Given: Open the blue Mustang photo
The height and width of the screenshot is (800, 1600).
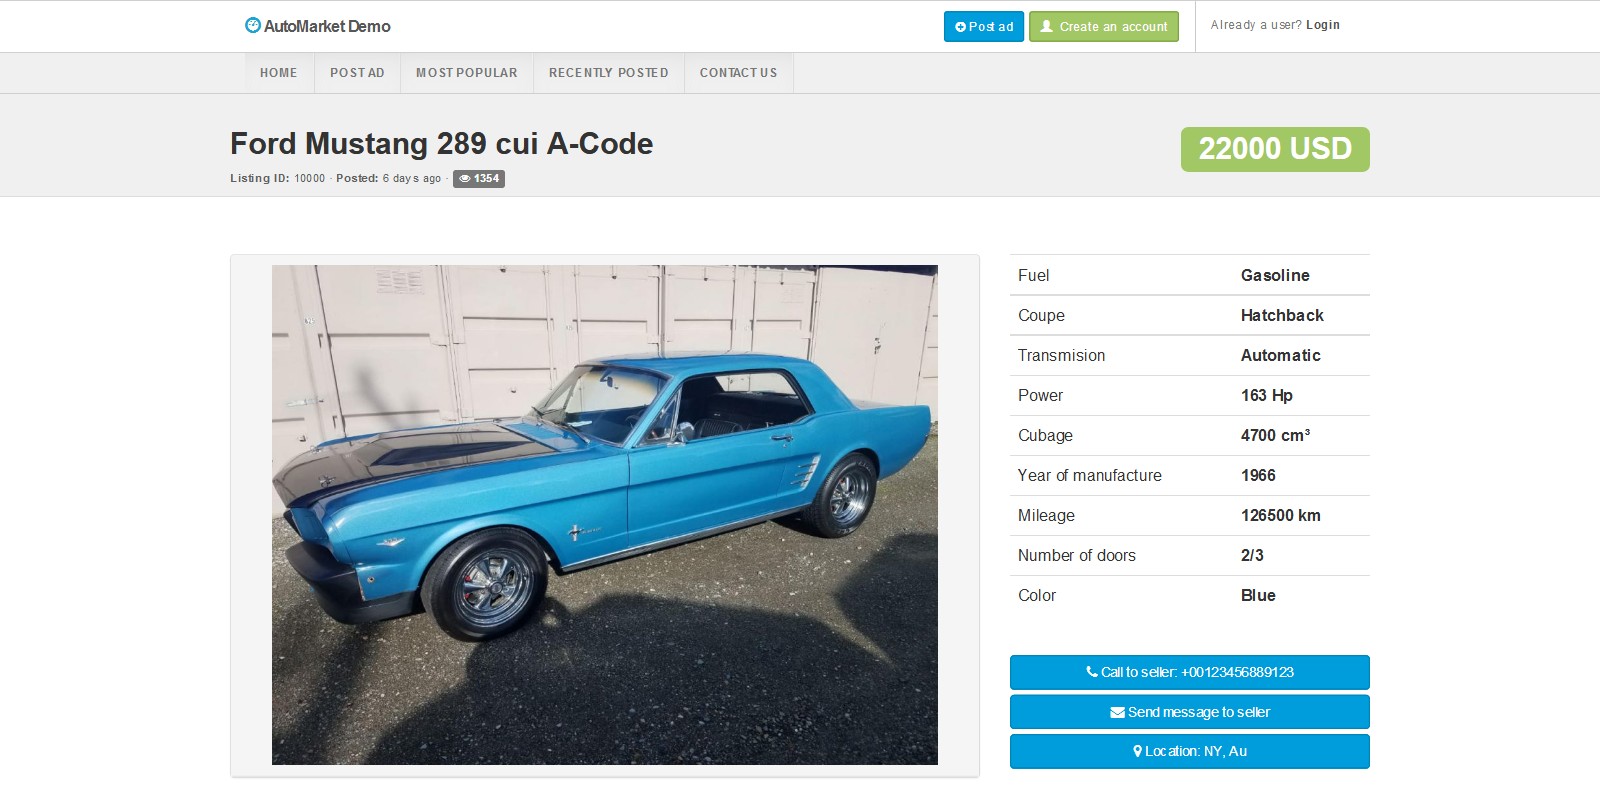Looking at the screenshot, I should point(605,515).
